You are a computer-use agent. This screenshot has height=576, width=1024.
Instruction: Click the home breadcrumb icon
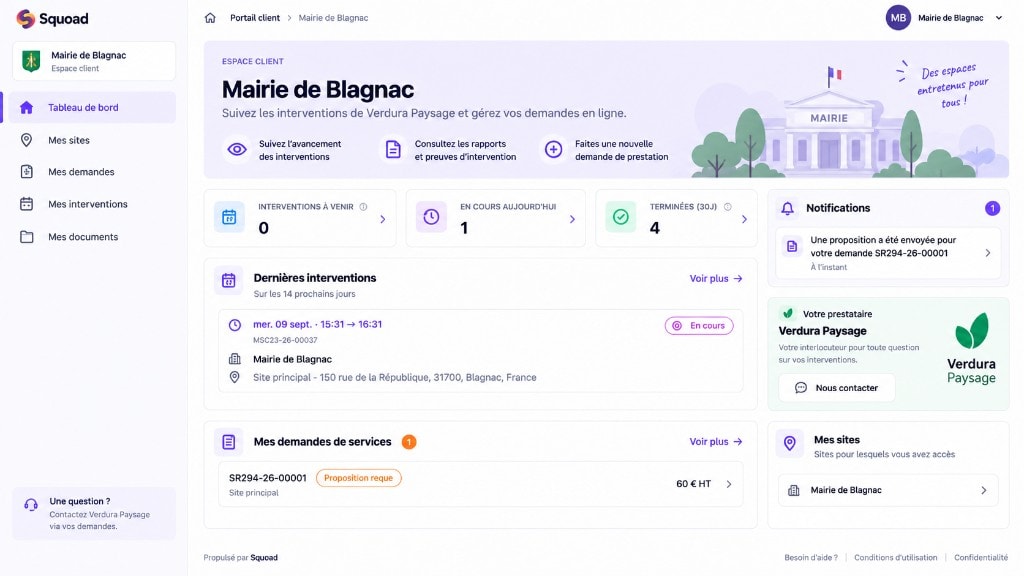click(210, 18)
